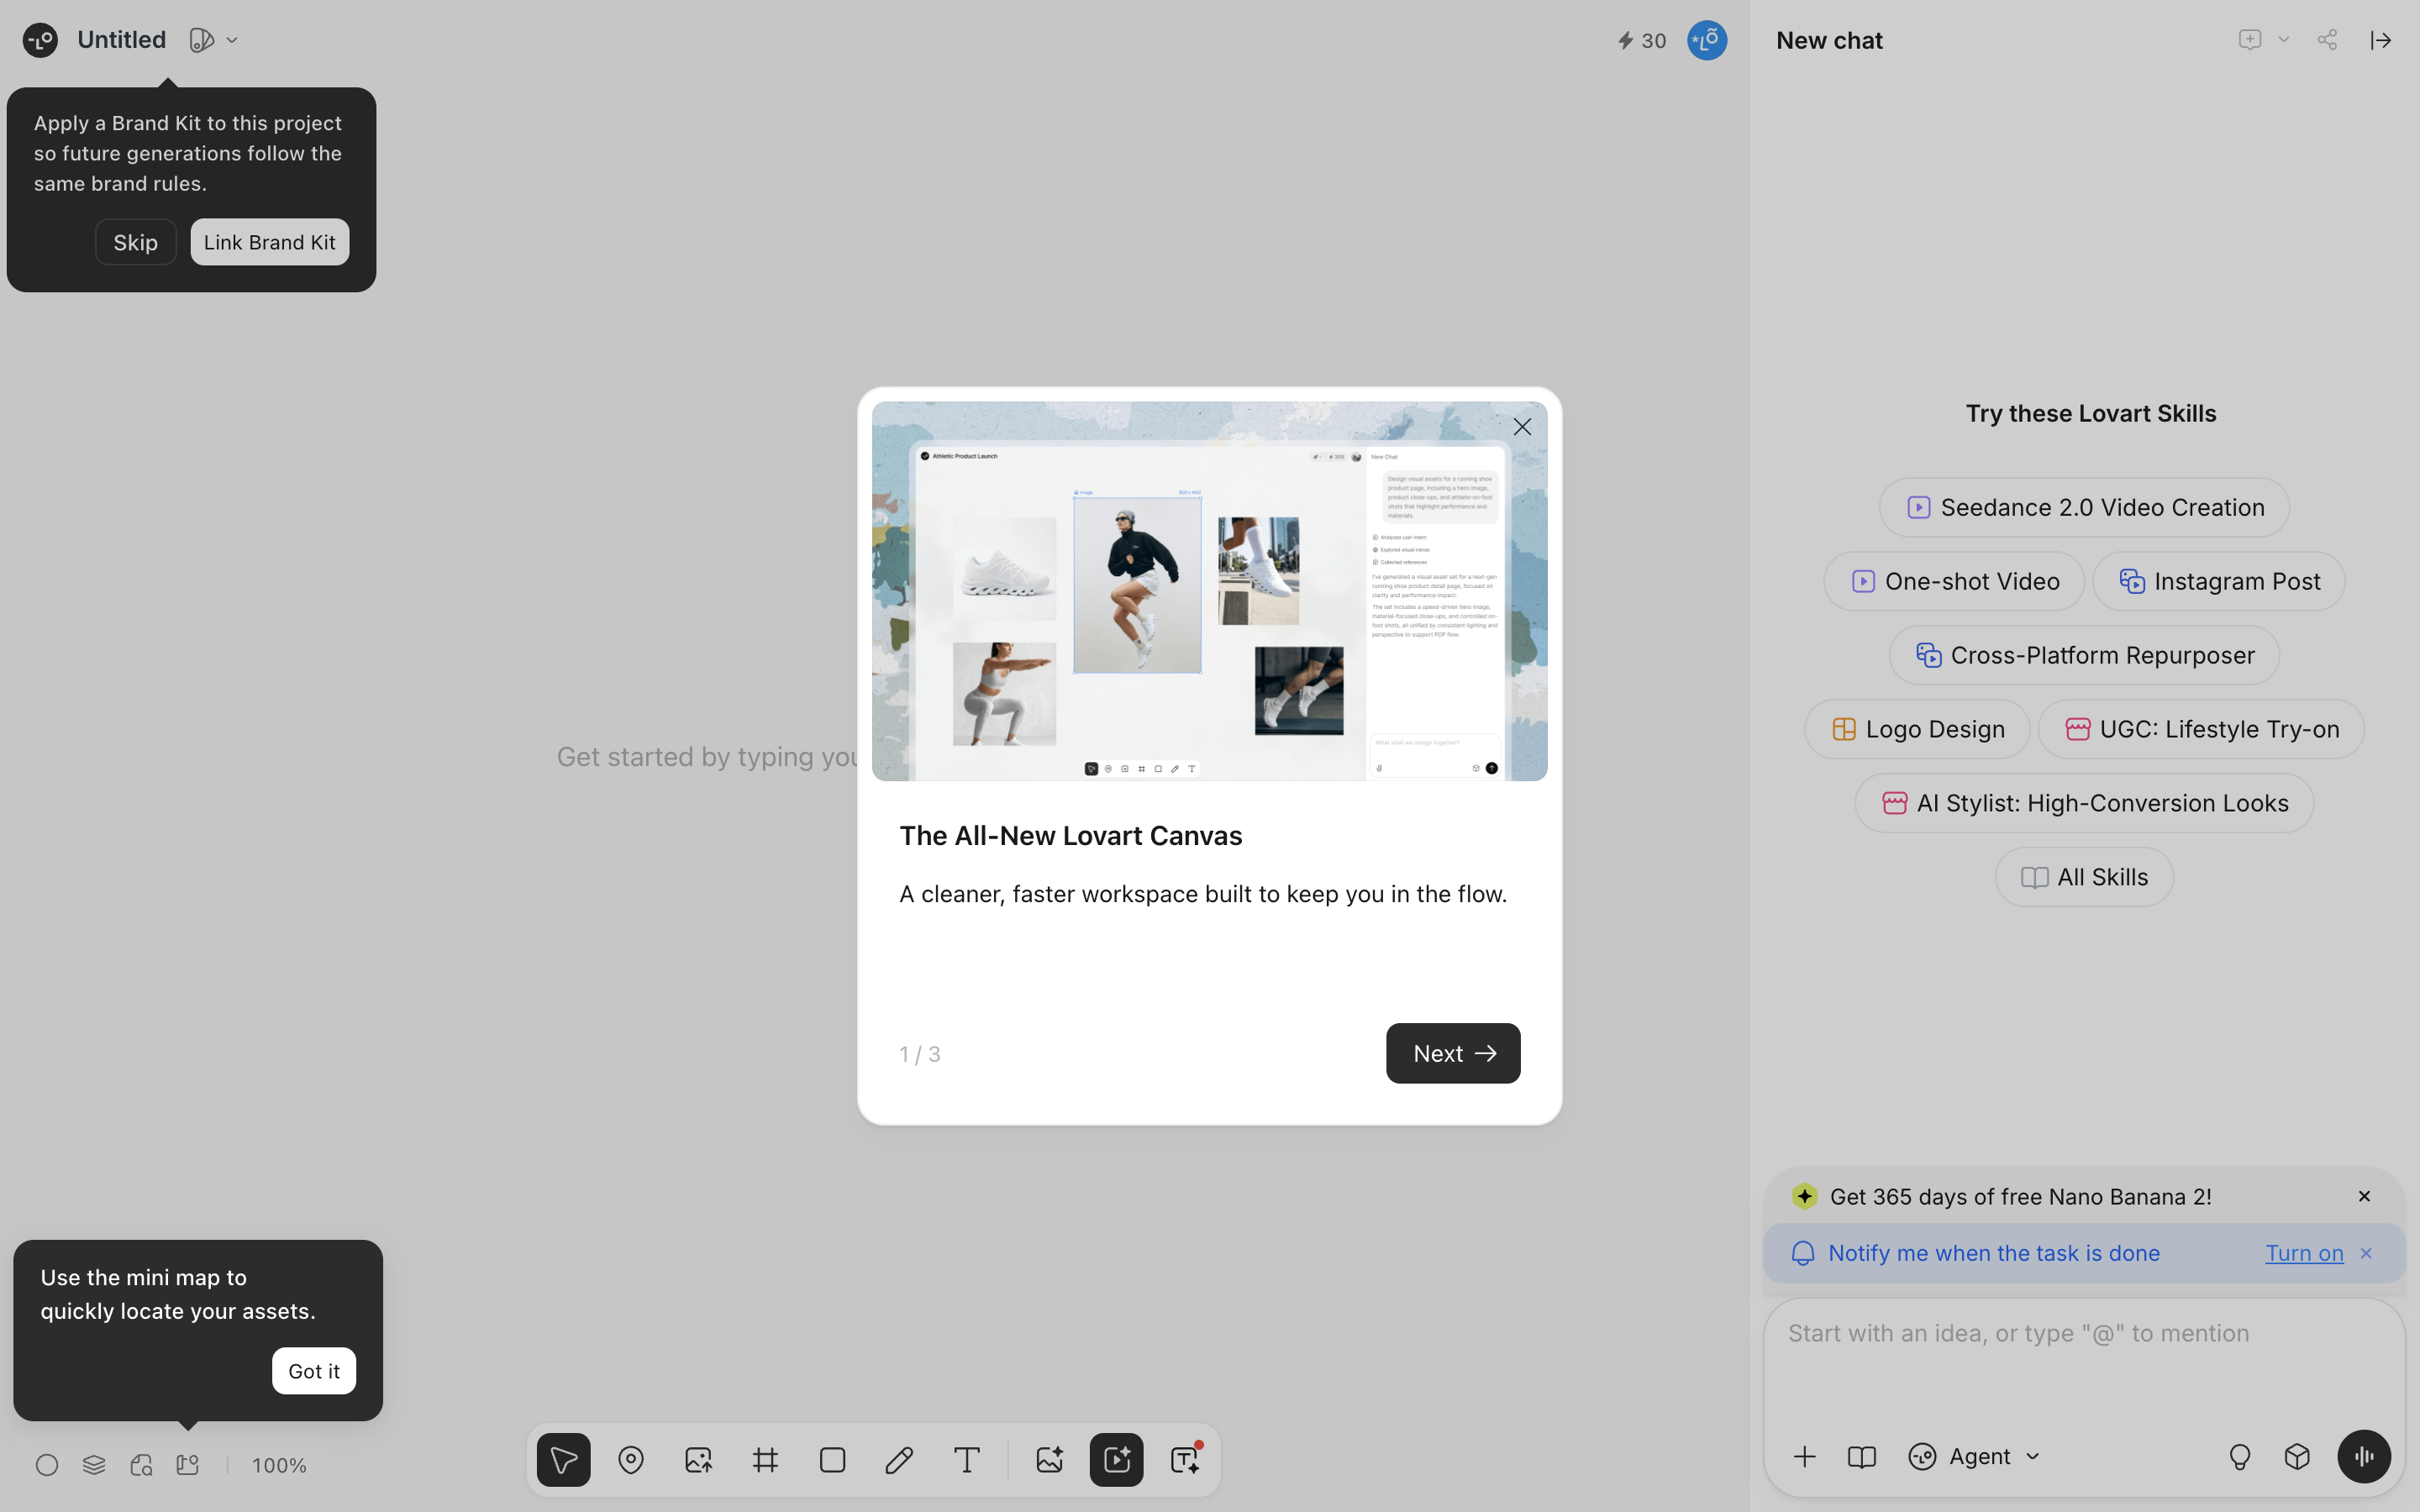Select the Seedance 2.0 Video Creation skill

click(x=2084, y=507)
